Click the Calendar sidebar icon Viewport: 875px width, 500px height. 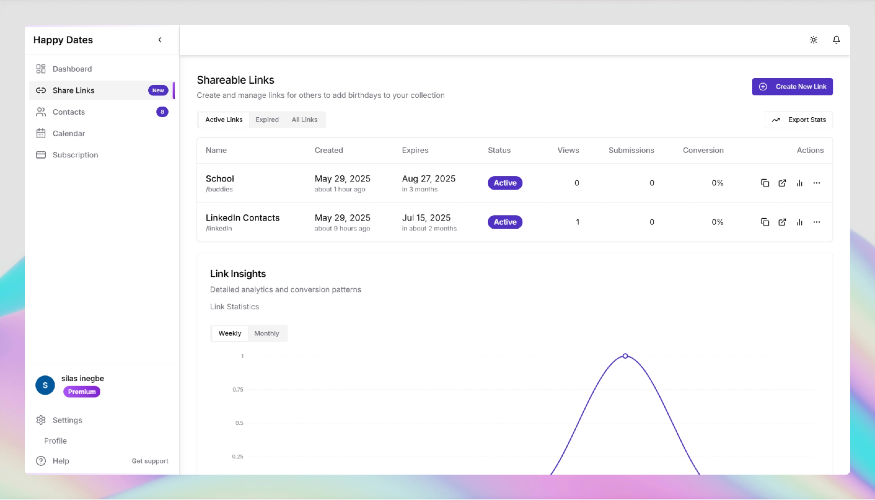click(41, 133)
